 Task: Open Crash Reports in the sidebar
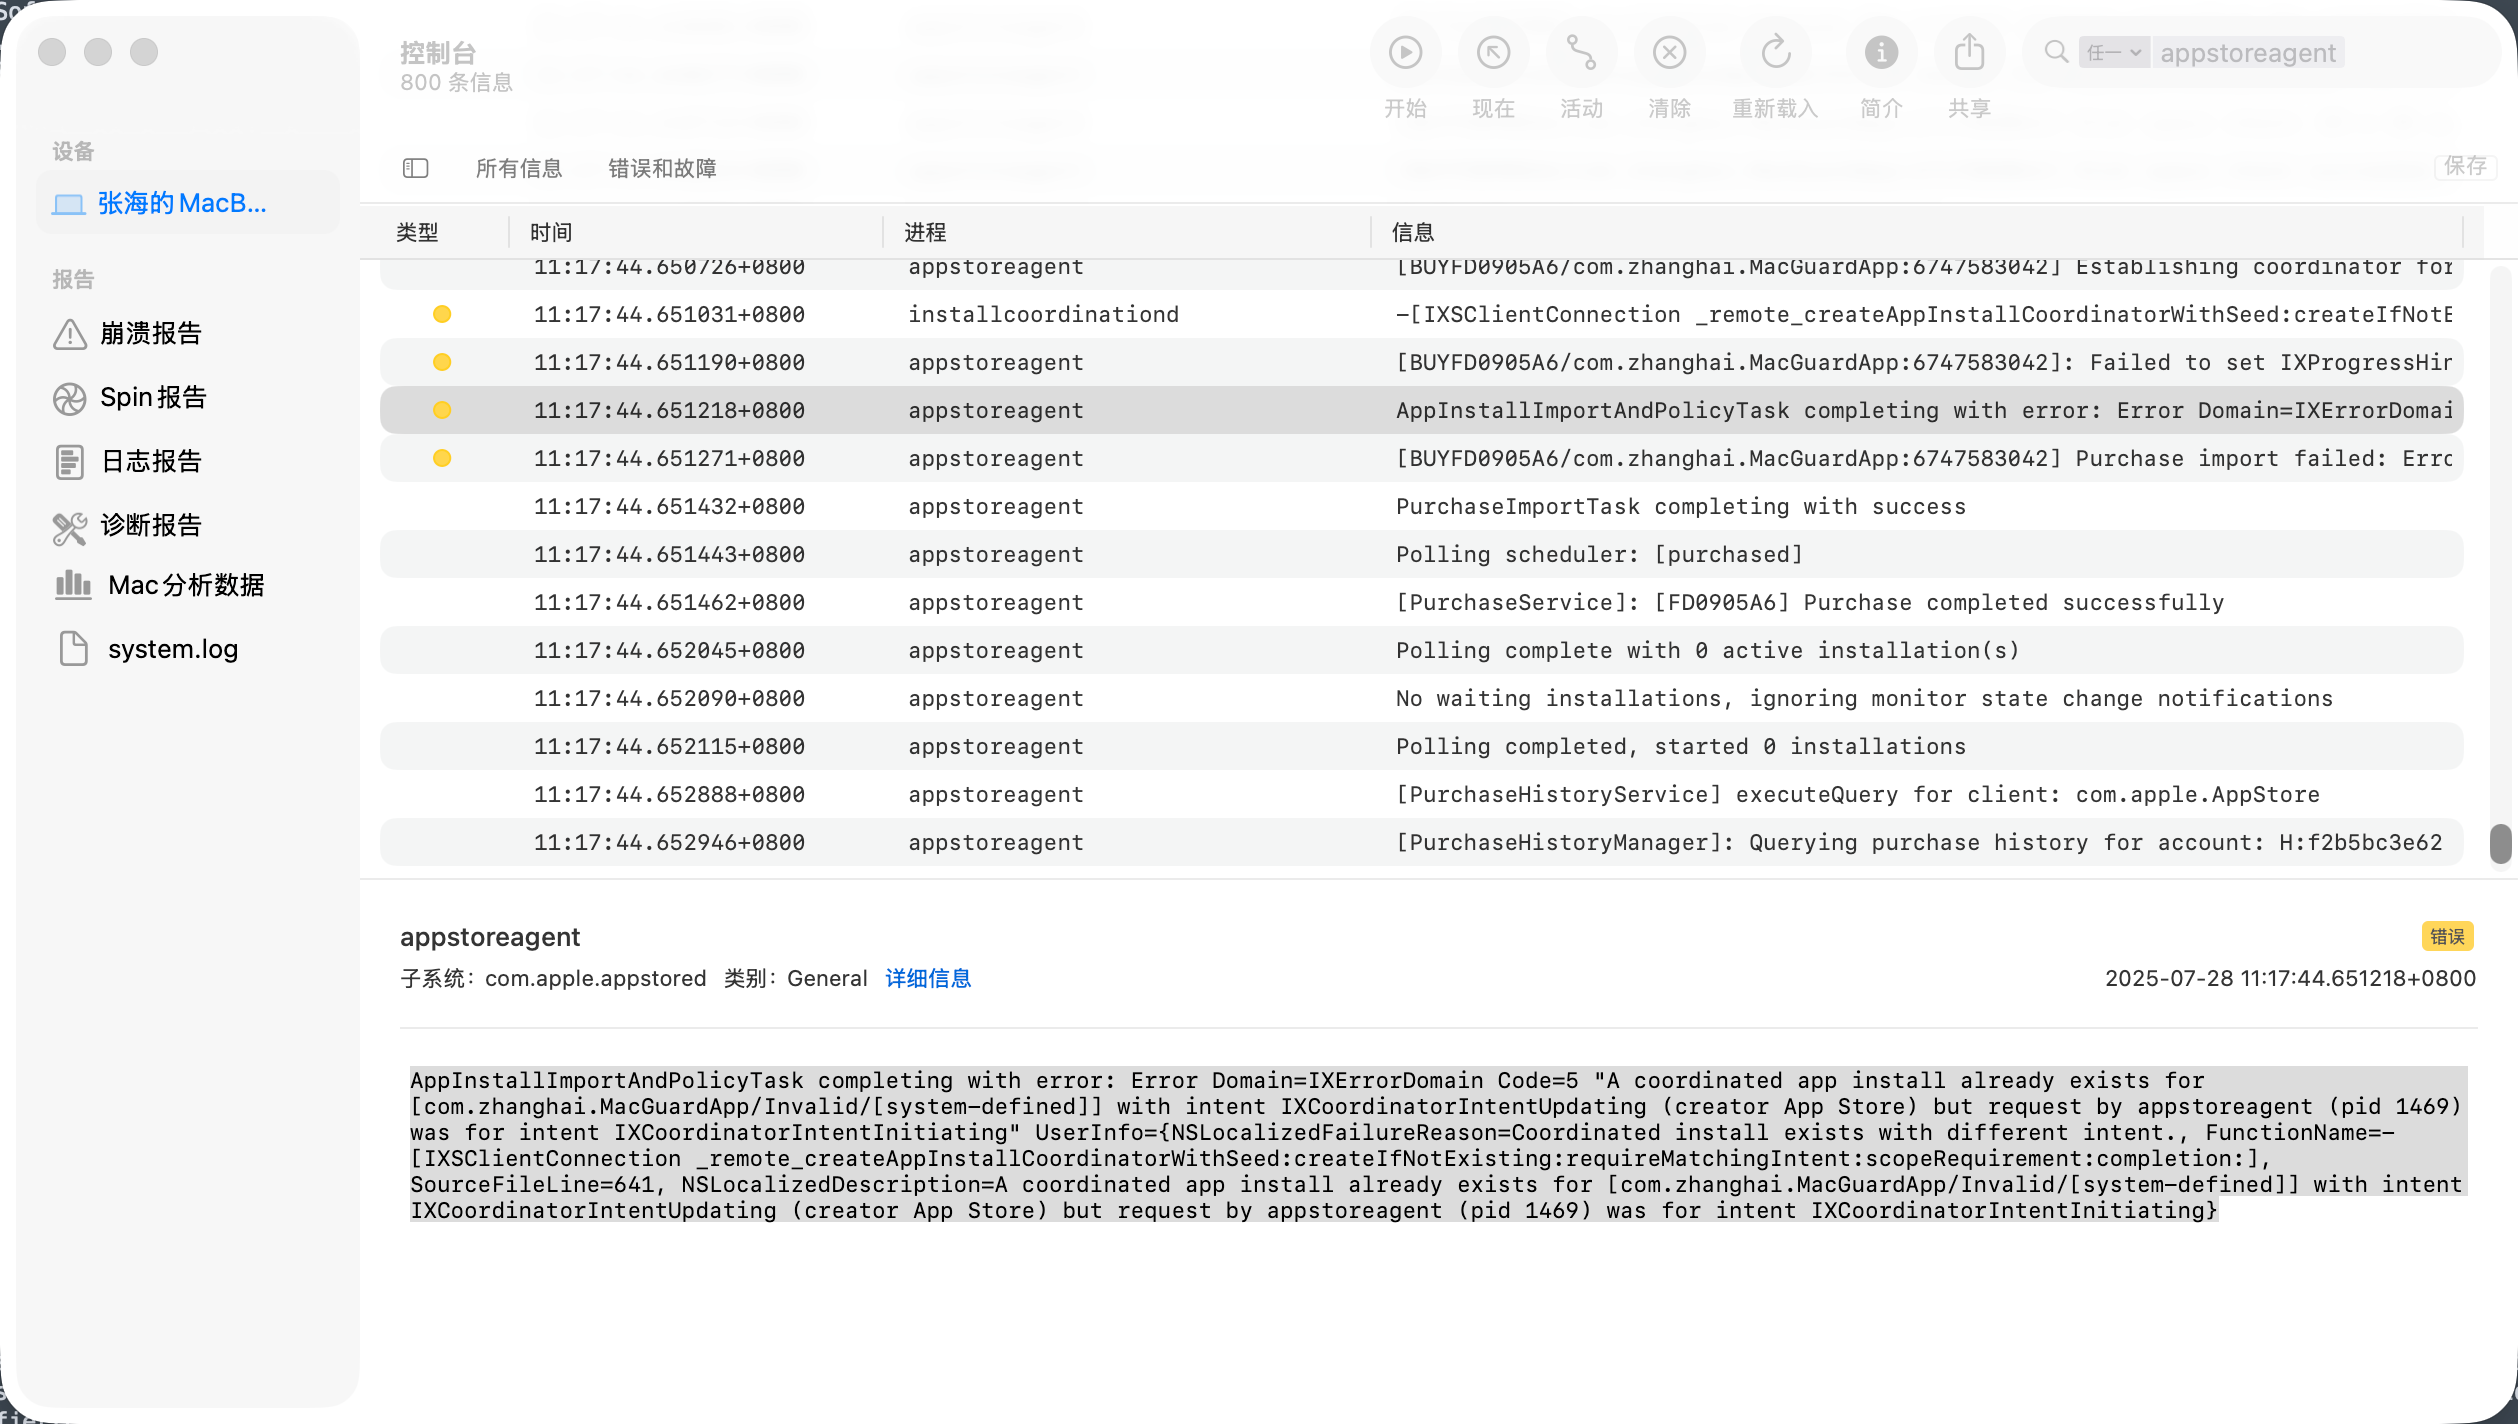[151, 333]
